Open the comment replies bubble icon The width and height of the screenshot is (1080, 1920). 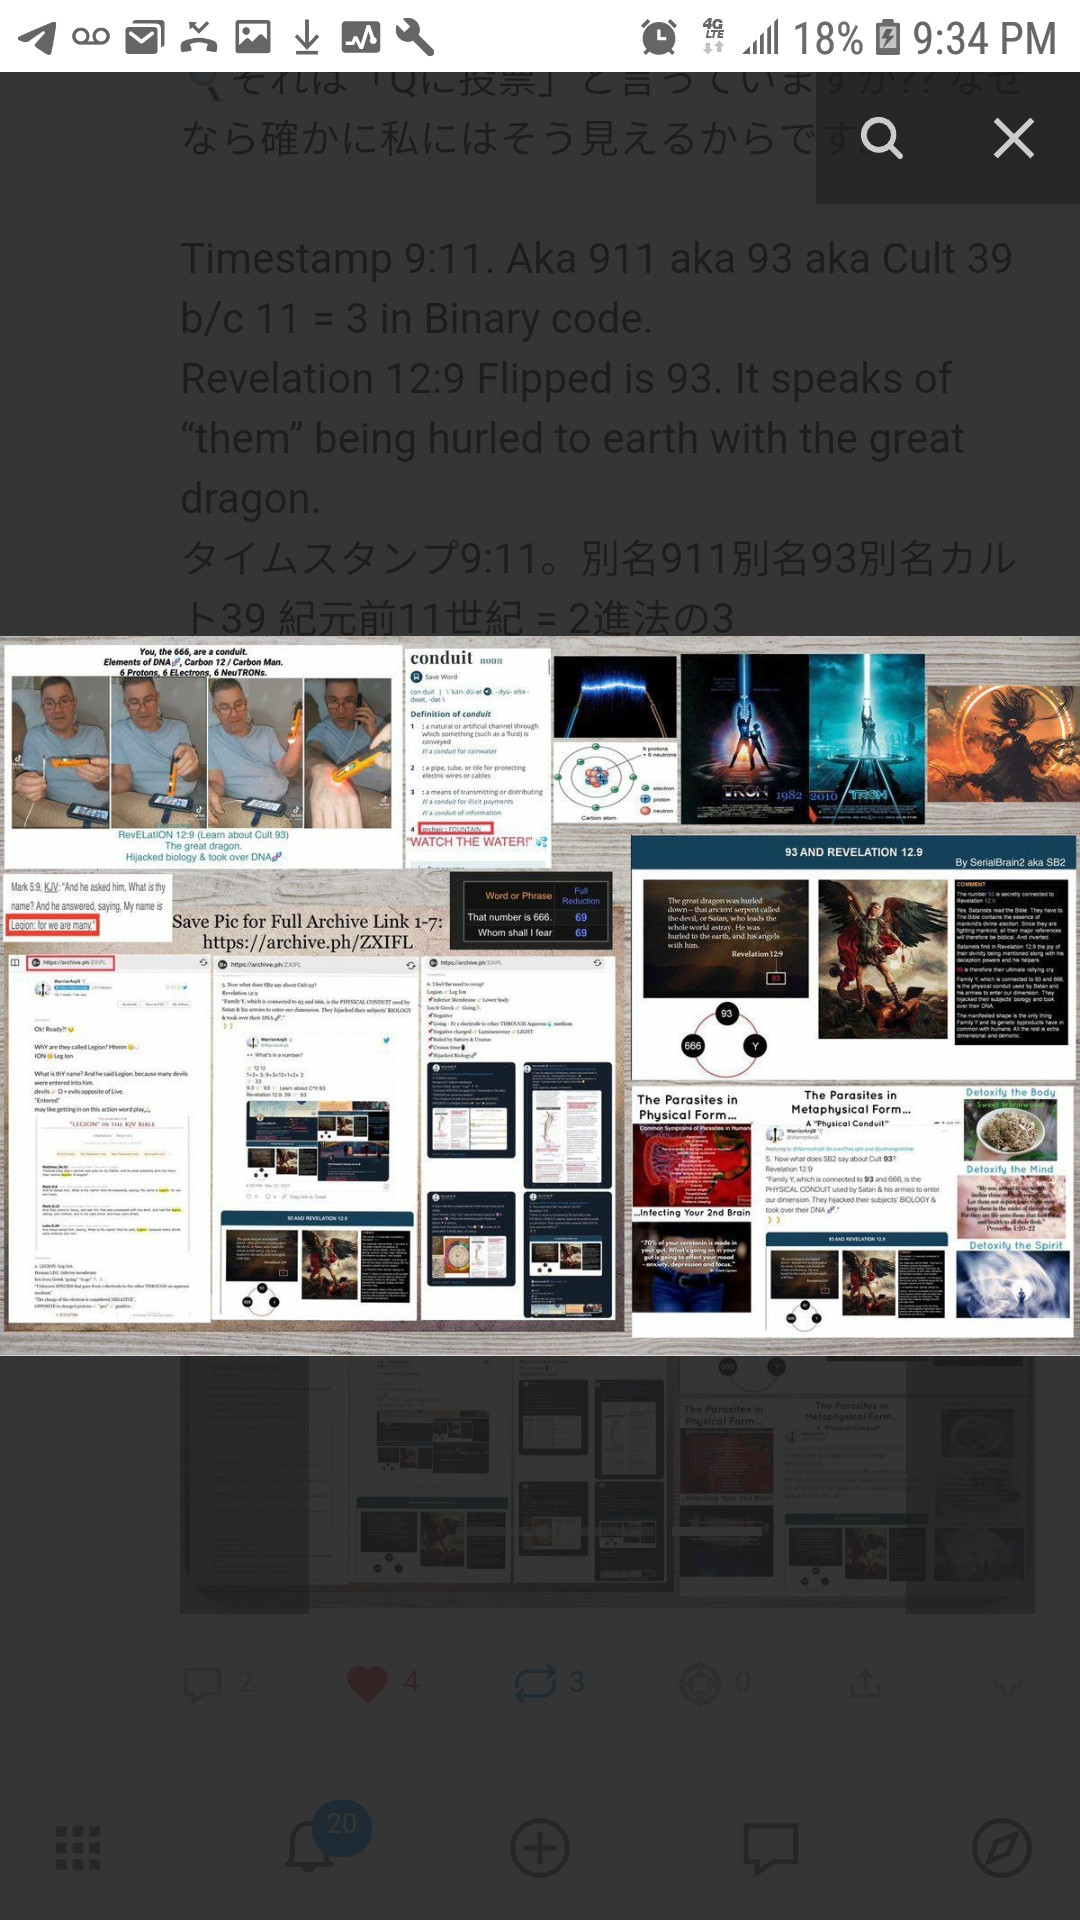(x=203, y=1684)
